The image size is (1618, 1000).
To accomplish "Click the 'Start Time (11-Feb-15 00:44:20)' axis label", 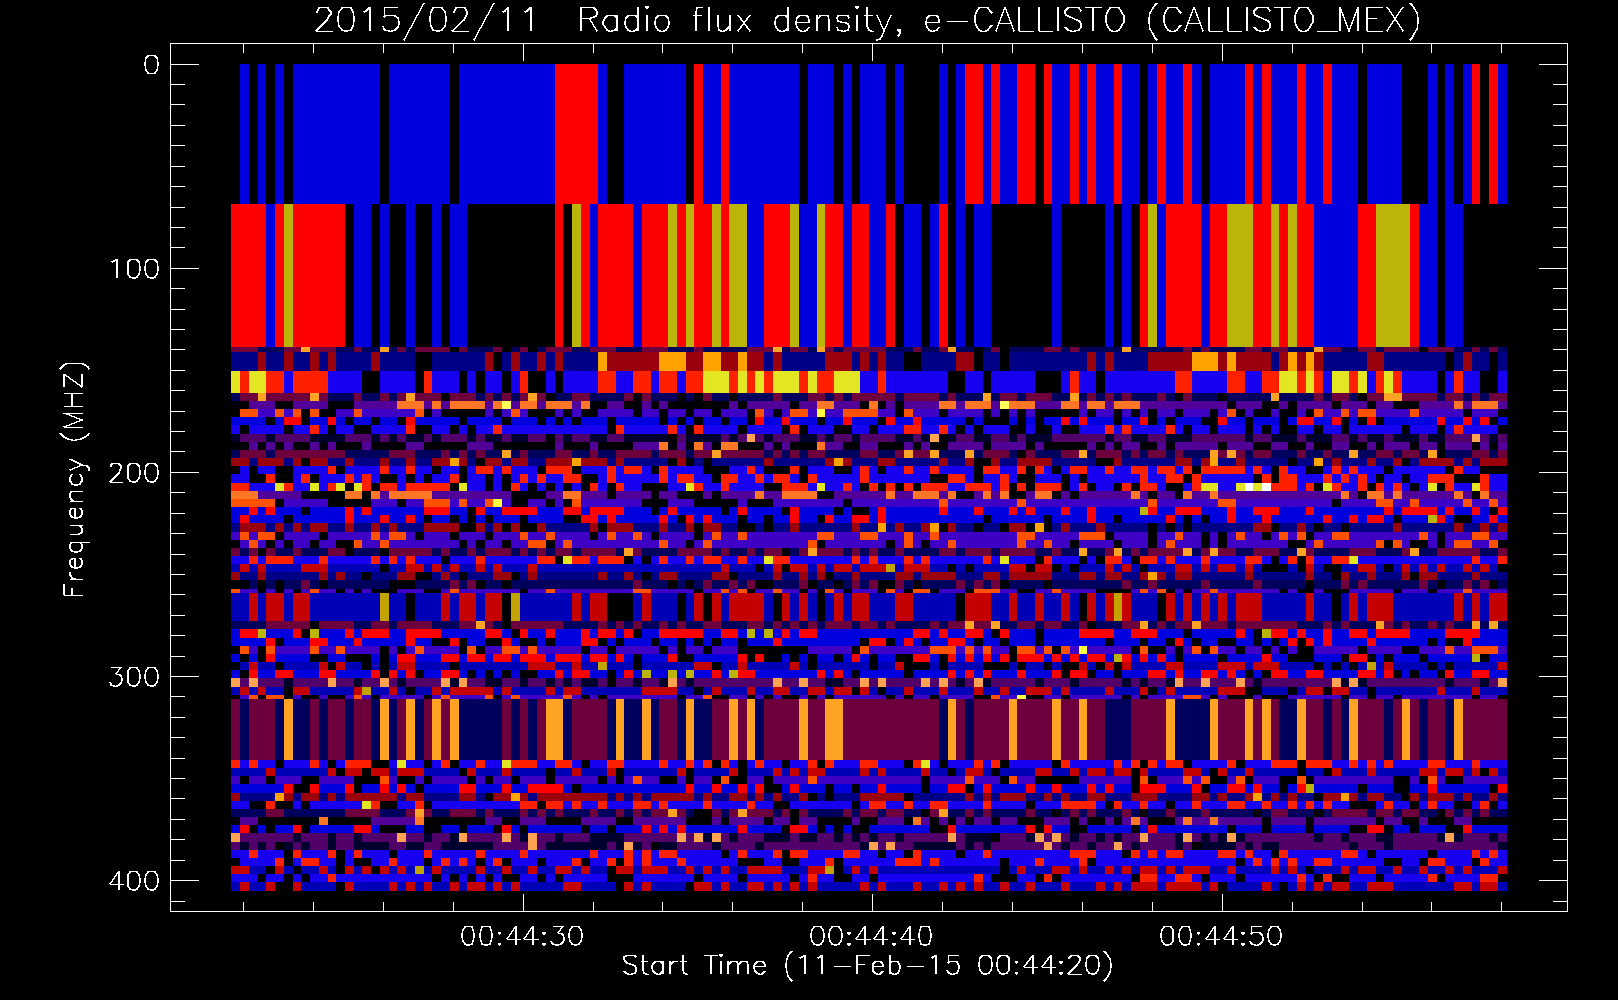I will (x=867, y=966).
